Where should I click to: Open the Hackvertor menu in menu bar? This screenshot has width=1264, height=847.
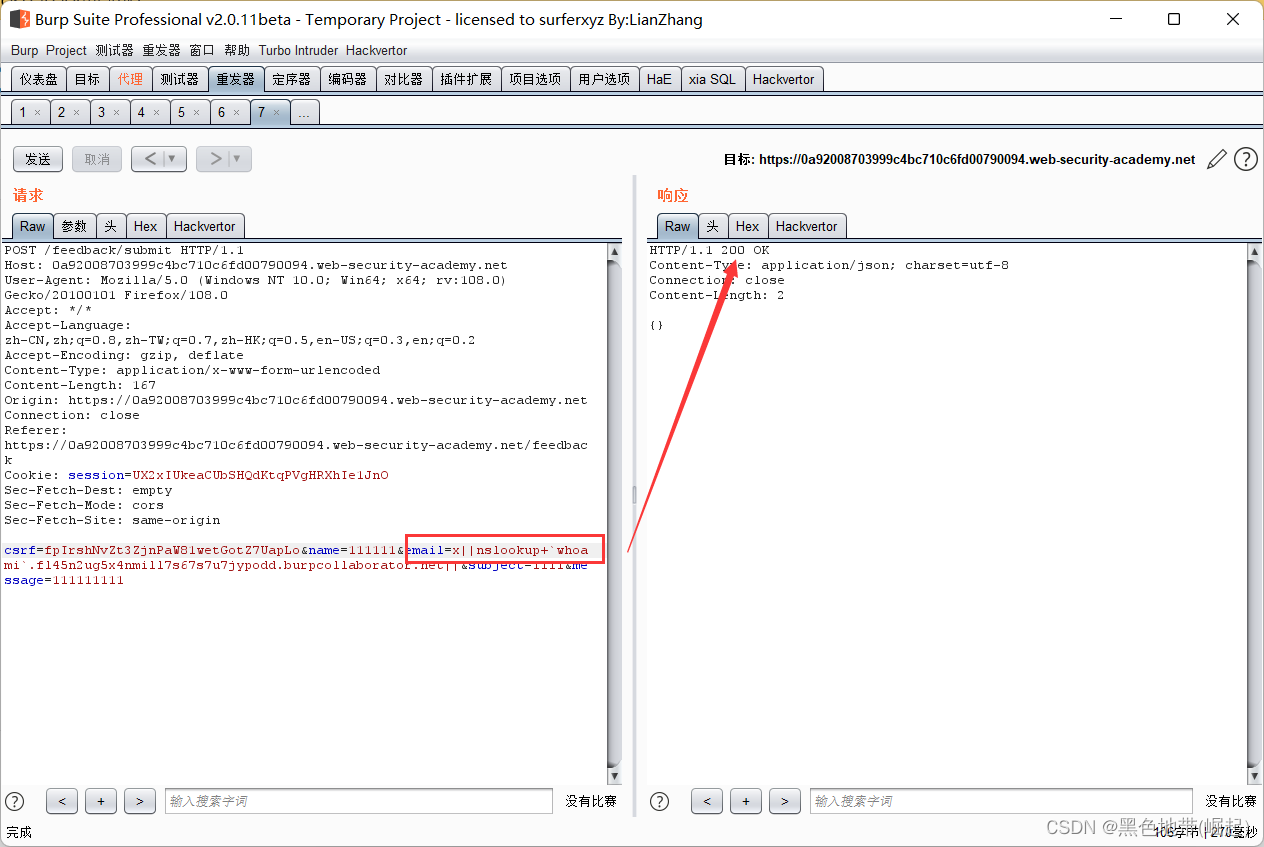376,50
